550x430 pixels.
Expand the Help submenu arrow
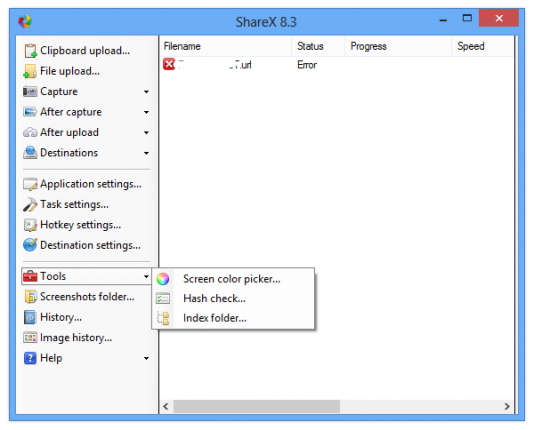coord(146,358)
